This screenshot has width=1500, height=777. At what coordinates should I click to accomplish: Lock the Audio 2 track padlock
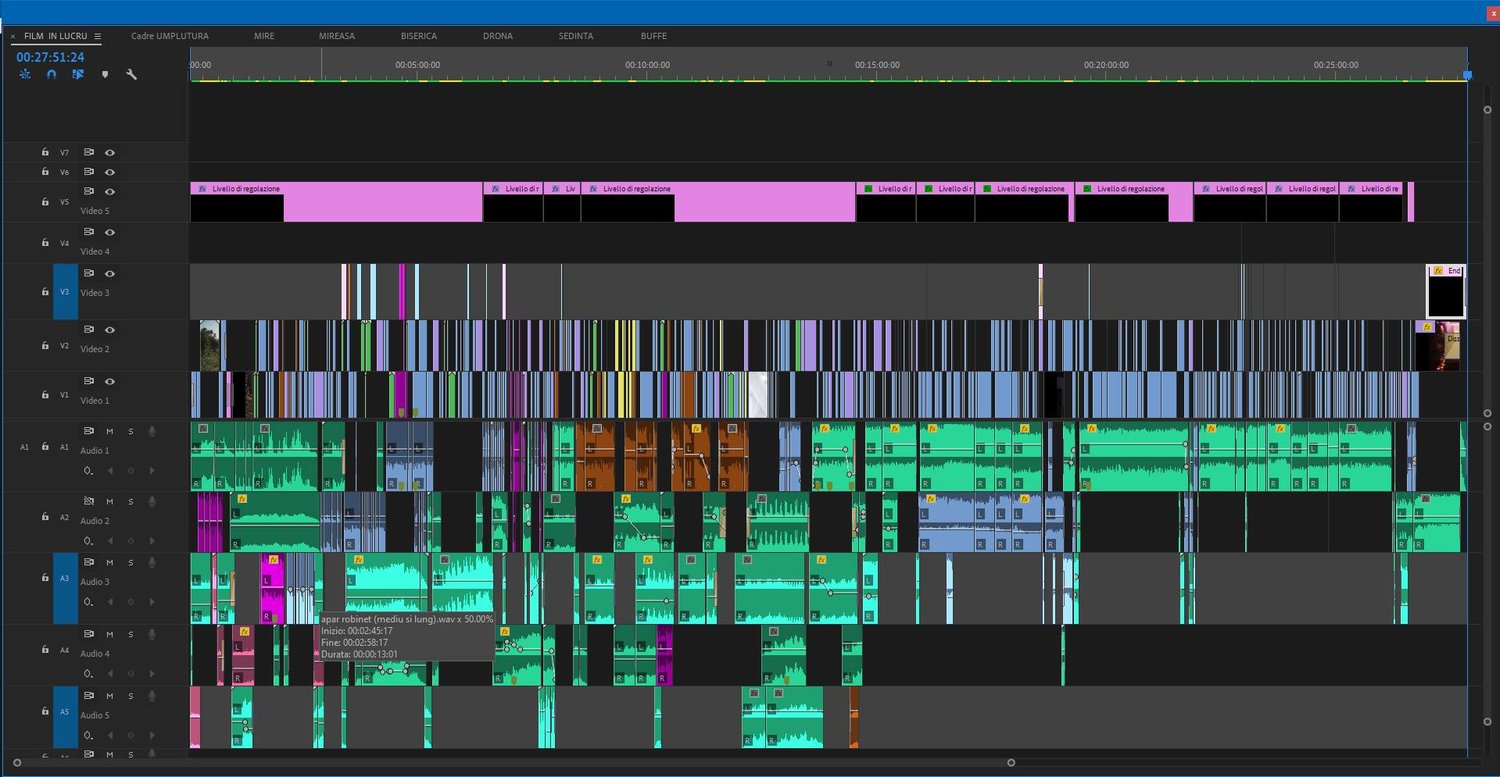(x=45, y=517)
